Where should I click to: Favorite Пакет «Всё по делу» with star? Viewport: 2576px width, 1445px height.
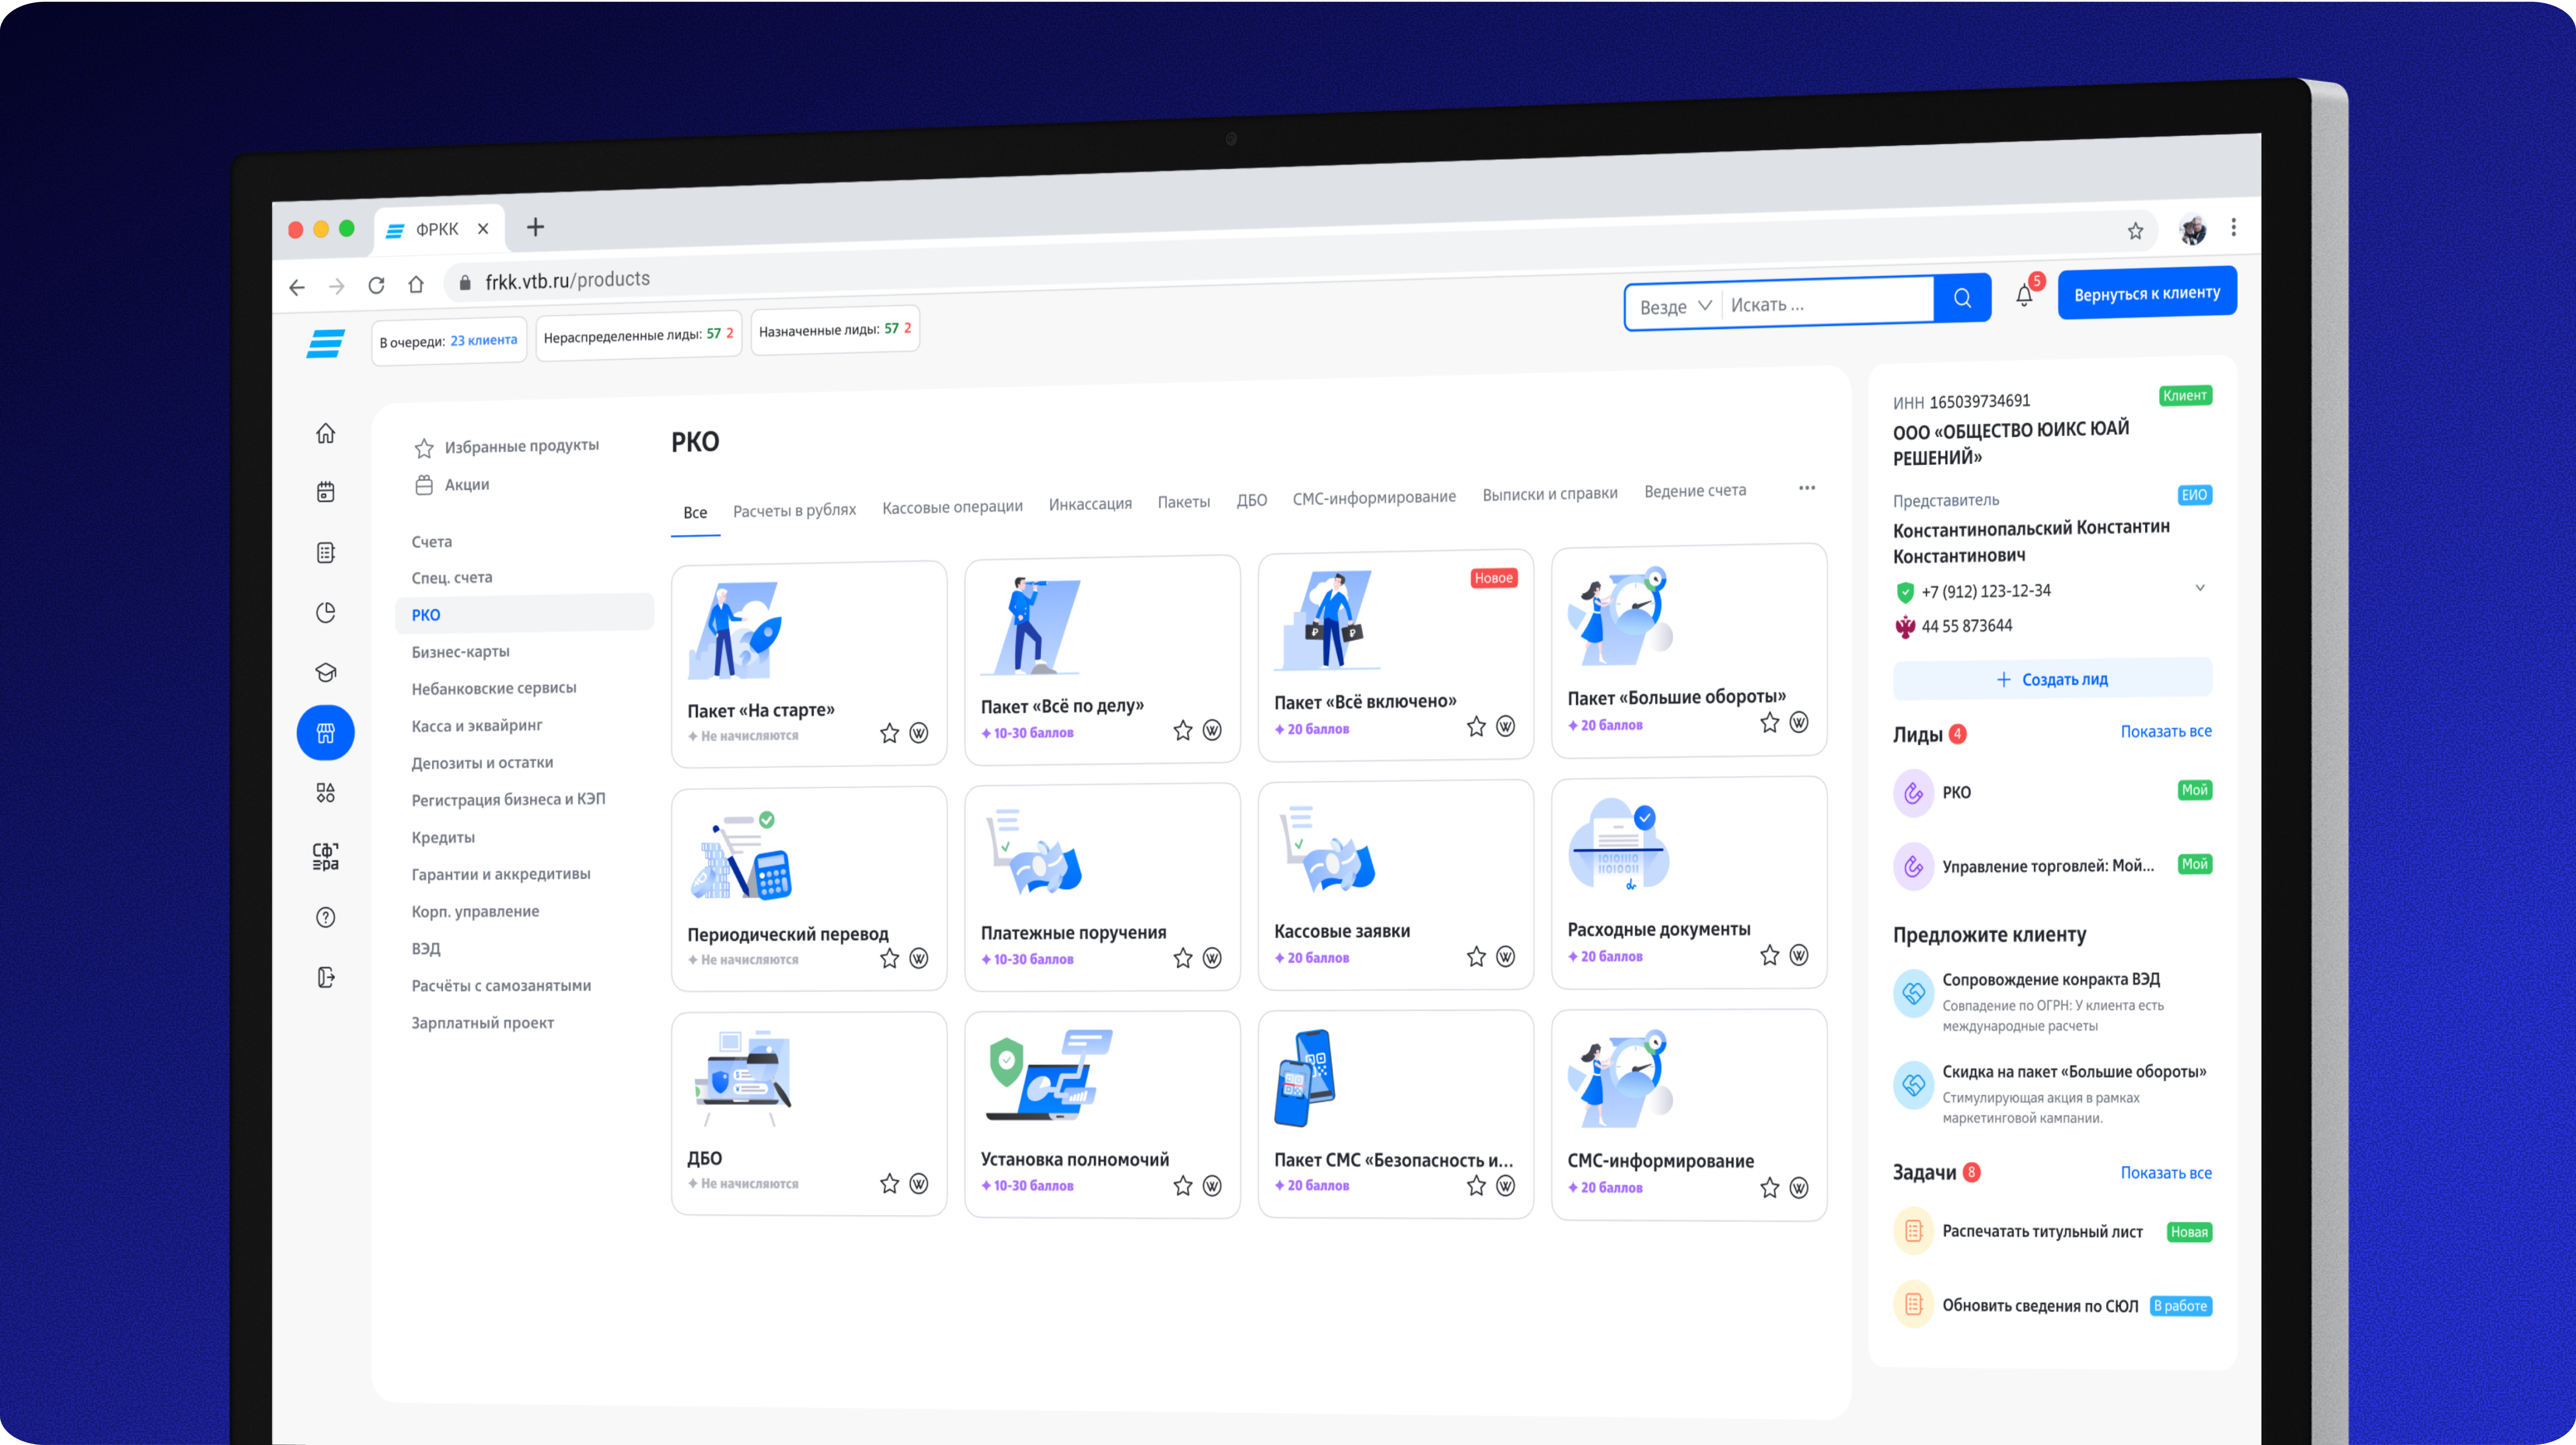pyautogui.click(x=1183, y=730)
